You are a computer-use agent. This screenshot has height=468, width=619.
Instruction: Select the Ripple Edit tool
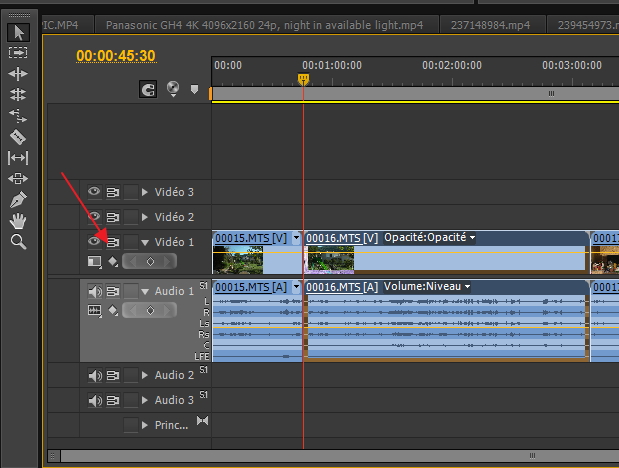pyautogui.click(x=18, y=74)
